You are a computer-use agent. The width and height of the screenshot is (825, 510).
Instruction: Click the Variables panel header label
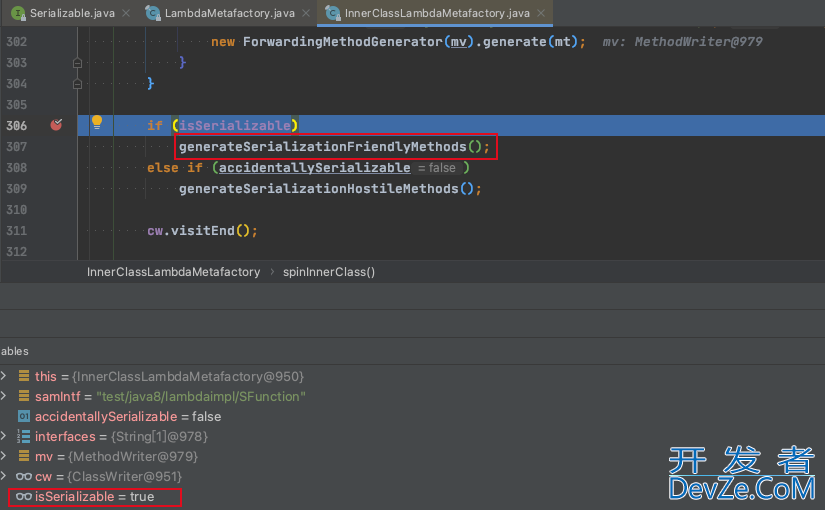pyautogui.click(x=14, y=351)
